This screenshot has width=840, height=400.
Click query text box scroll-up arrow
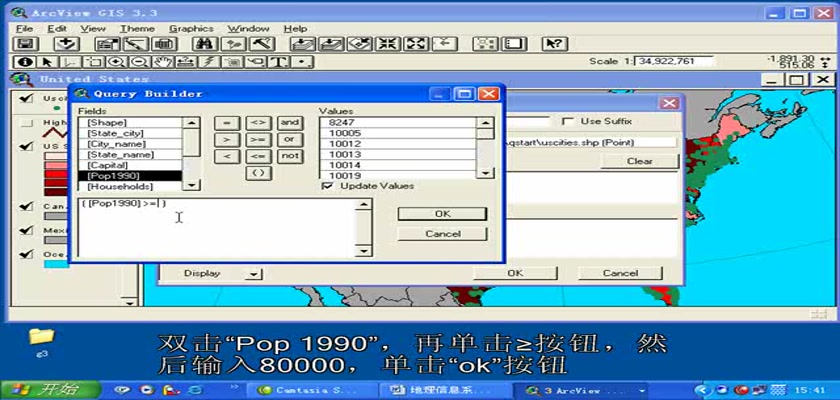point(364,205)
